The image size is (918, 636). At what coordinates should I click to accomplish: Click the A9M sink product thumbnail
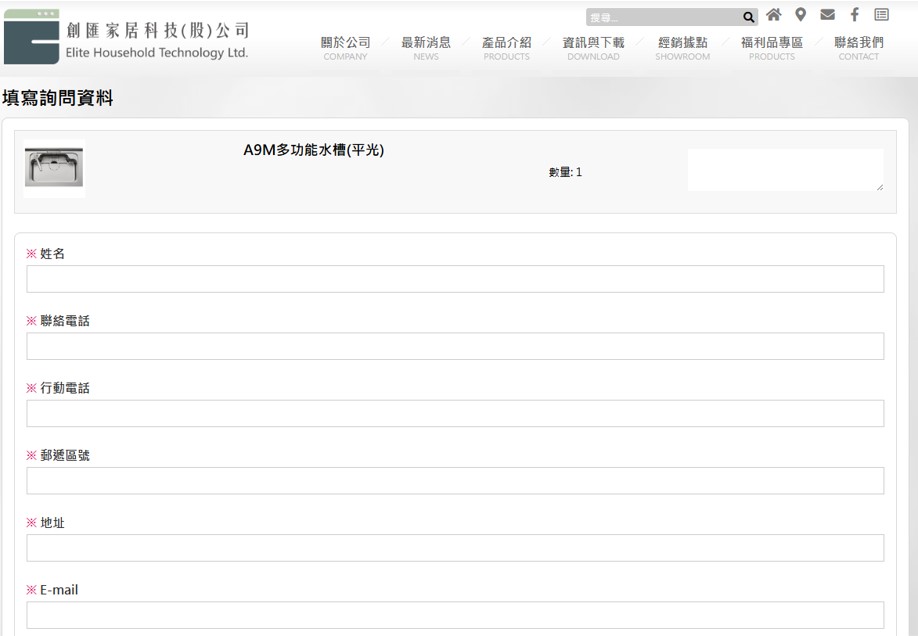[x=54, y=170]
